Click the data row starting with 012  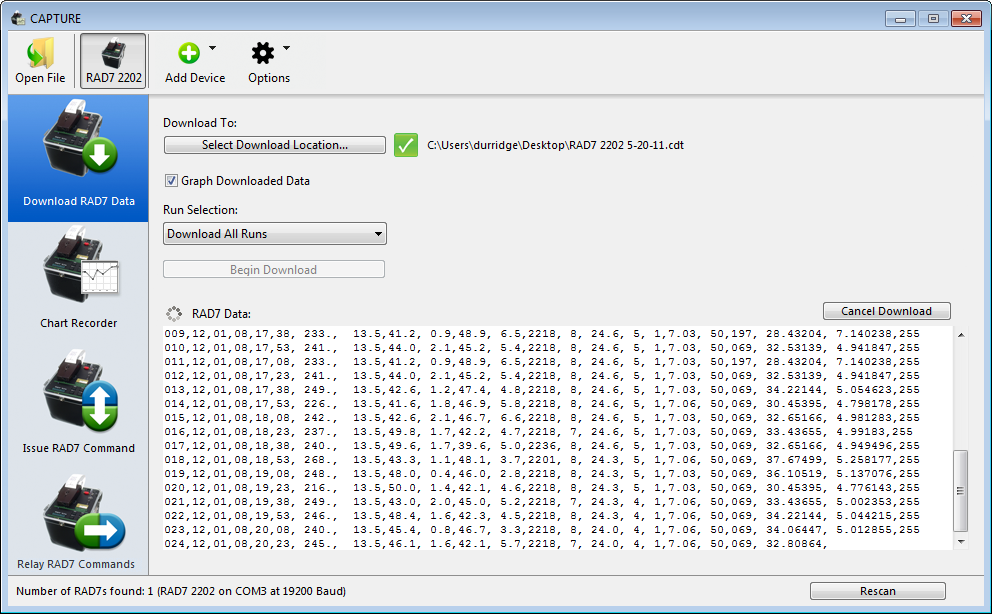tap(542, 376)
